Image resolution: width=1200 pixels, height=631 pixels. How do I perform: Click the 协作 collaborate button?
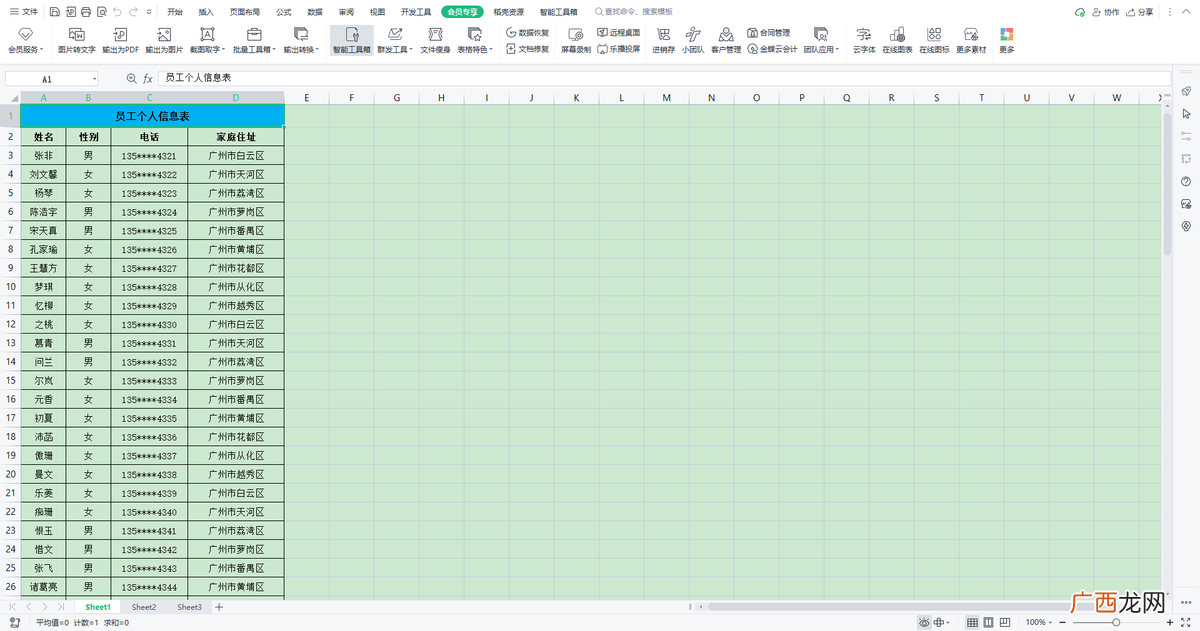tap(1106, 12)
